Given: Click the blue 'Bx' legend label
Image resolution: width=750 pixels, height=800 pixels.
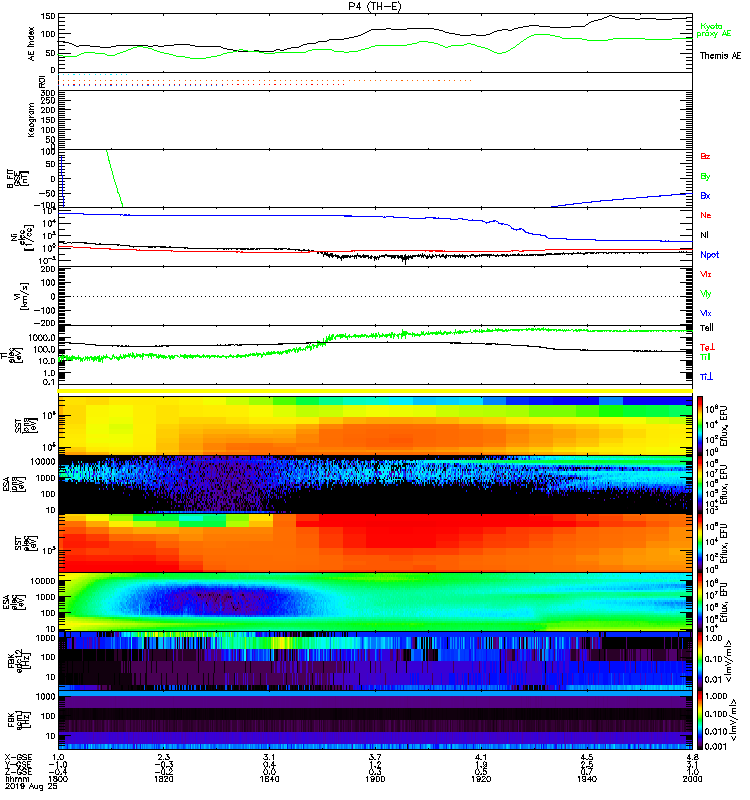Looking at the screenshot, I should pyautogui.click(x=705, y=195).
